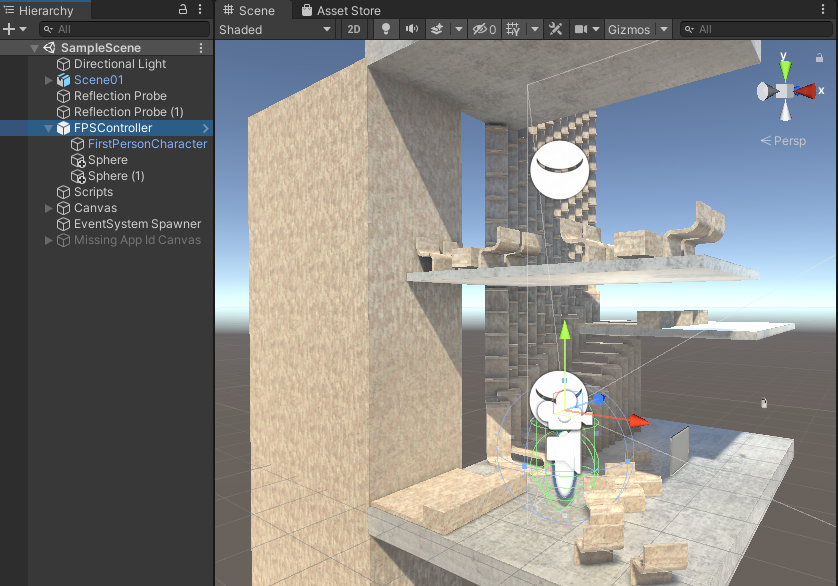This screenshot has height=586, width=838.
Task: Click the plus icon to create object
Action: point(9,29)
